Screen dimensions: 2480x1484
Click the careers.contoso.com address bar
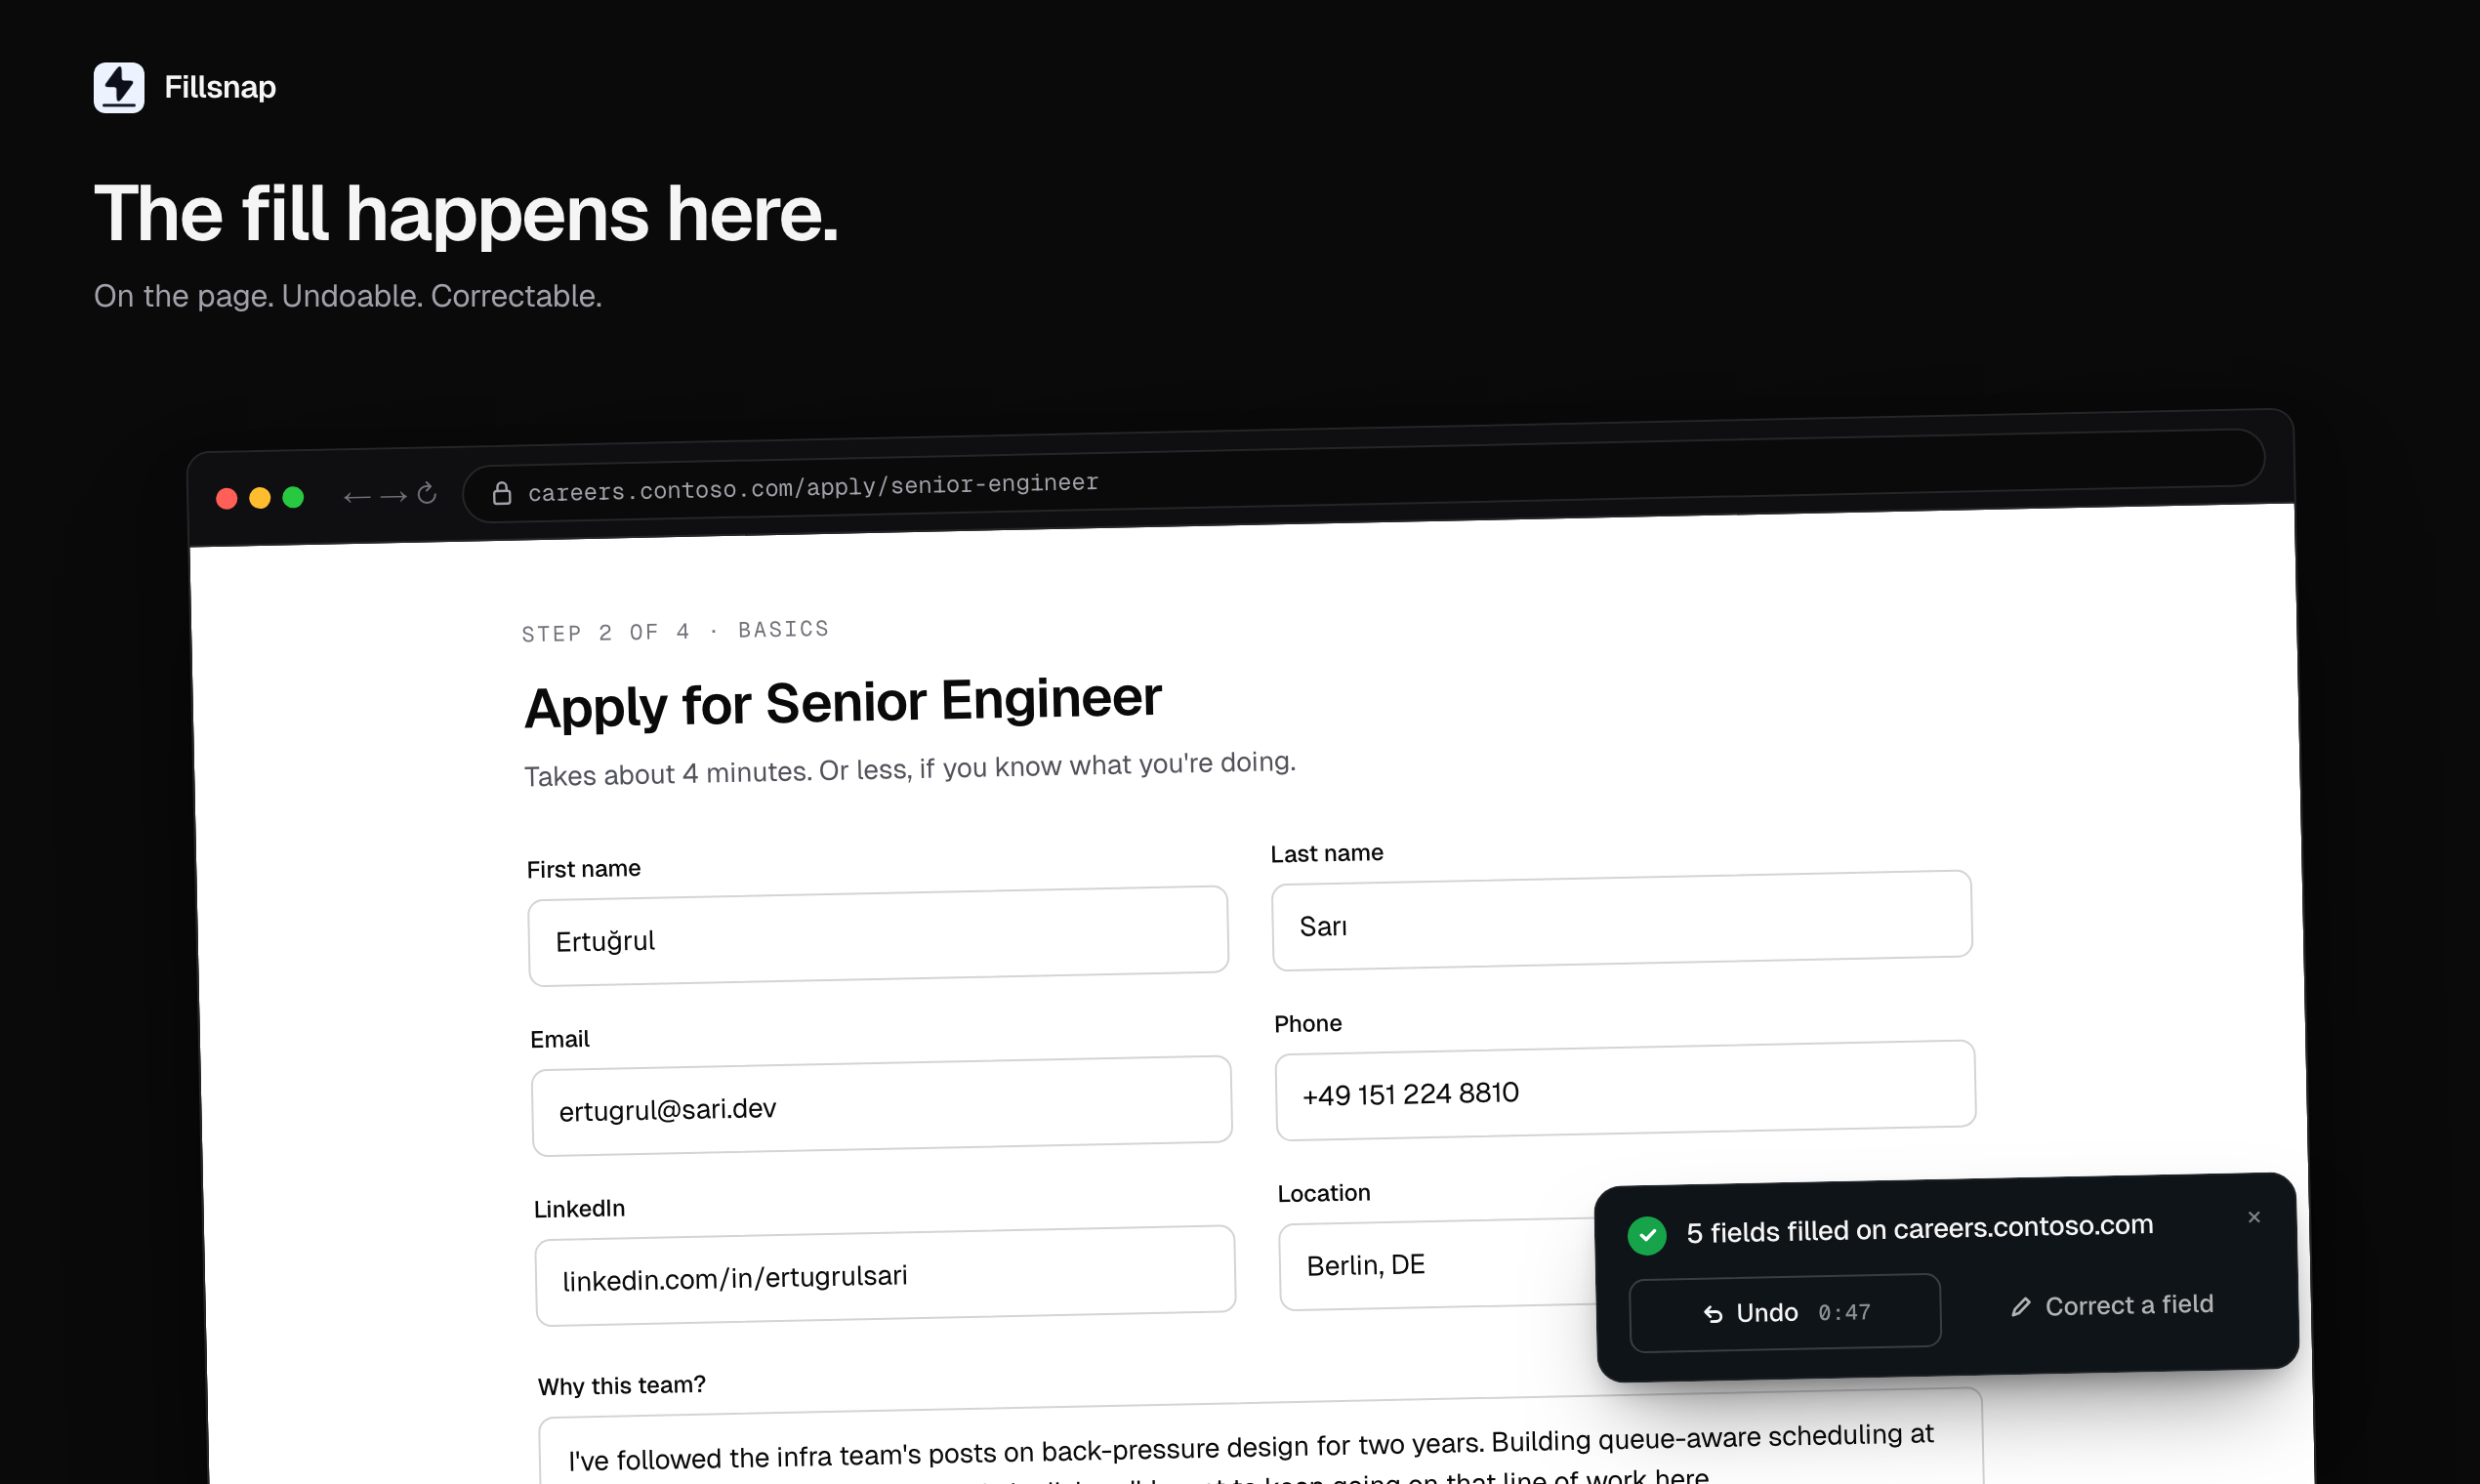[x=1363, y=475]
